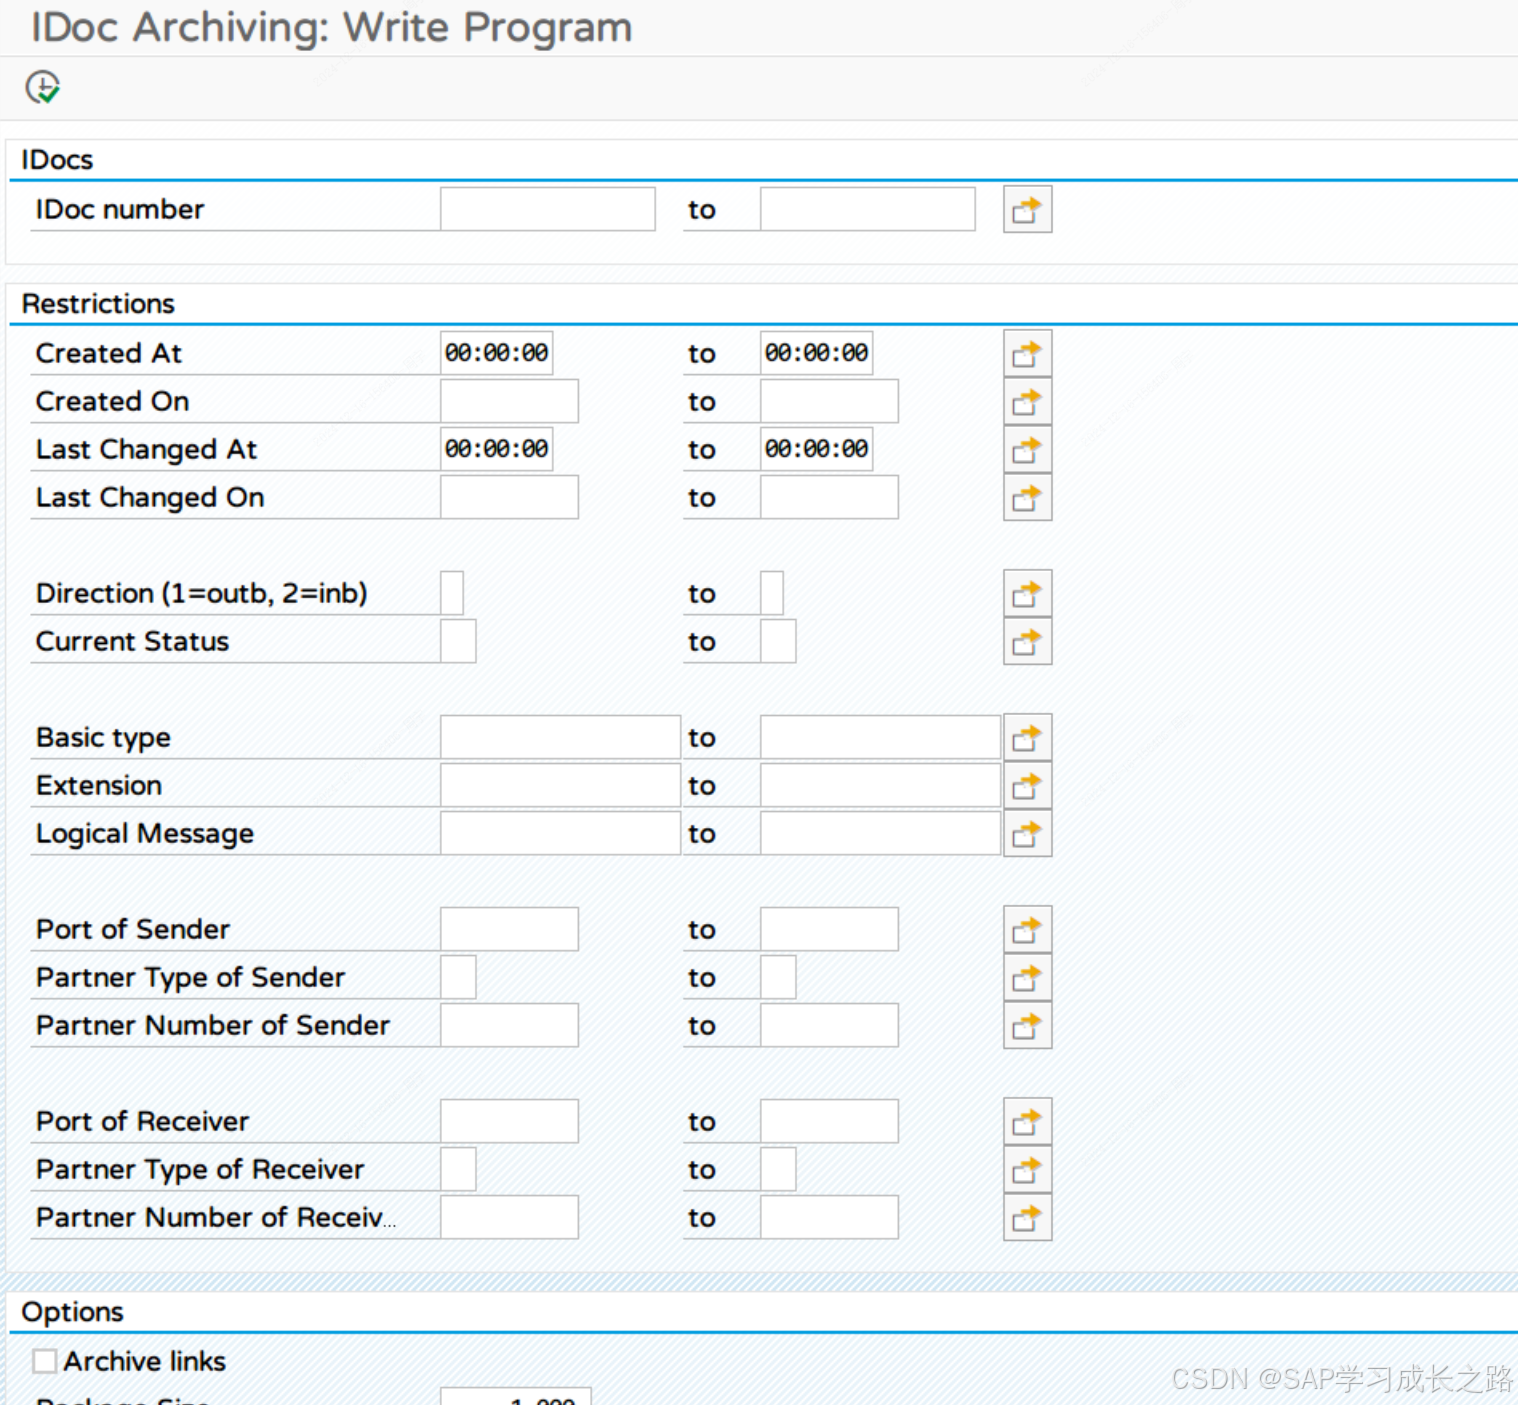The width and height of the screenshot is (1518, 1405).
Task: Open multiple selection for Direction
Action: click(1027, 592)
